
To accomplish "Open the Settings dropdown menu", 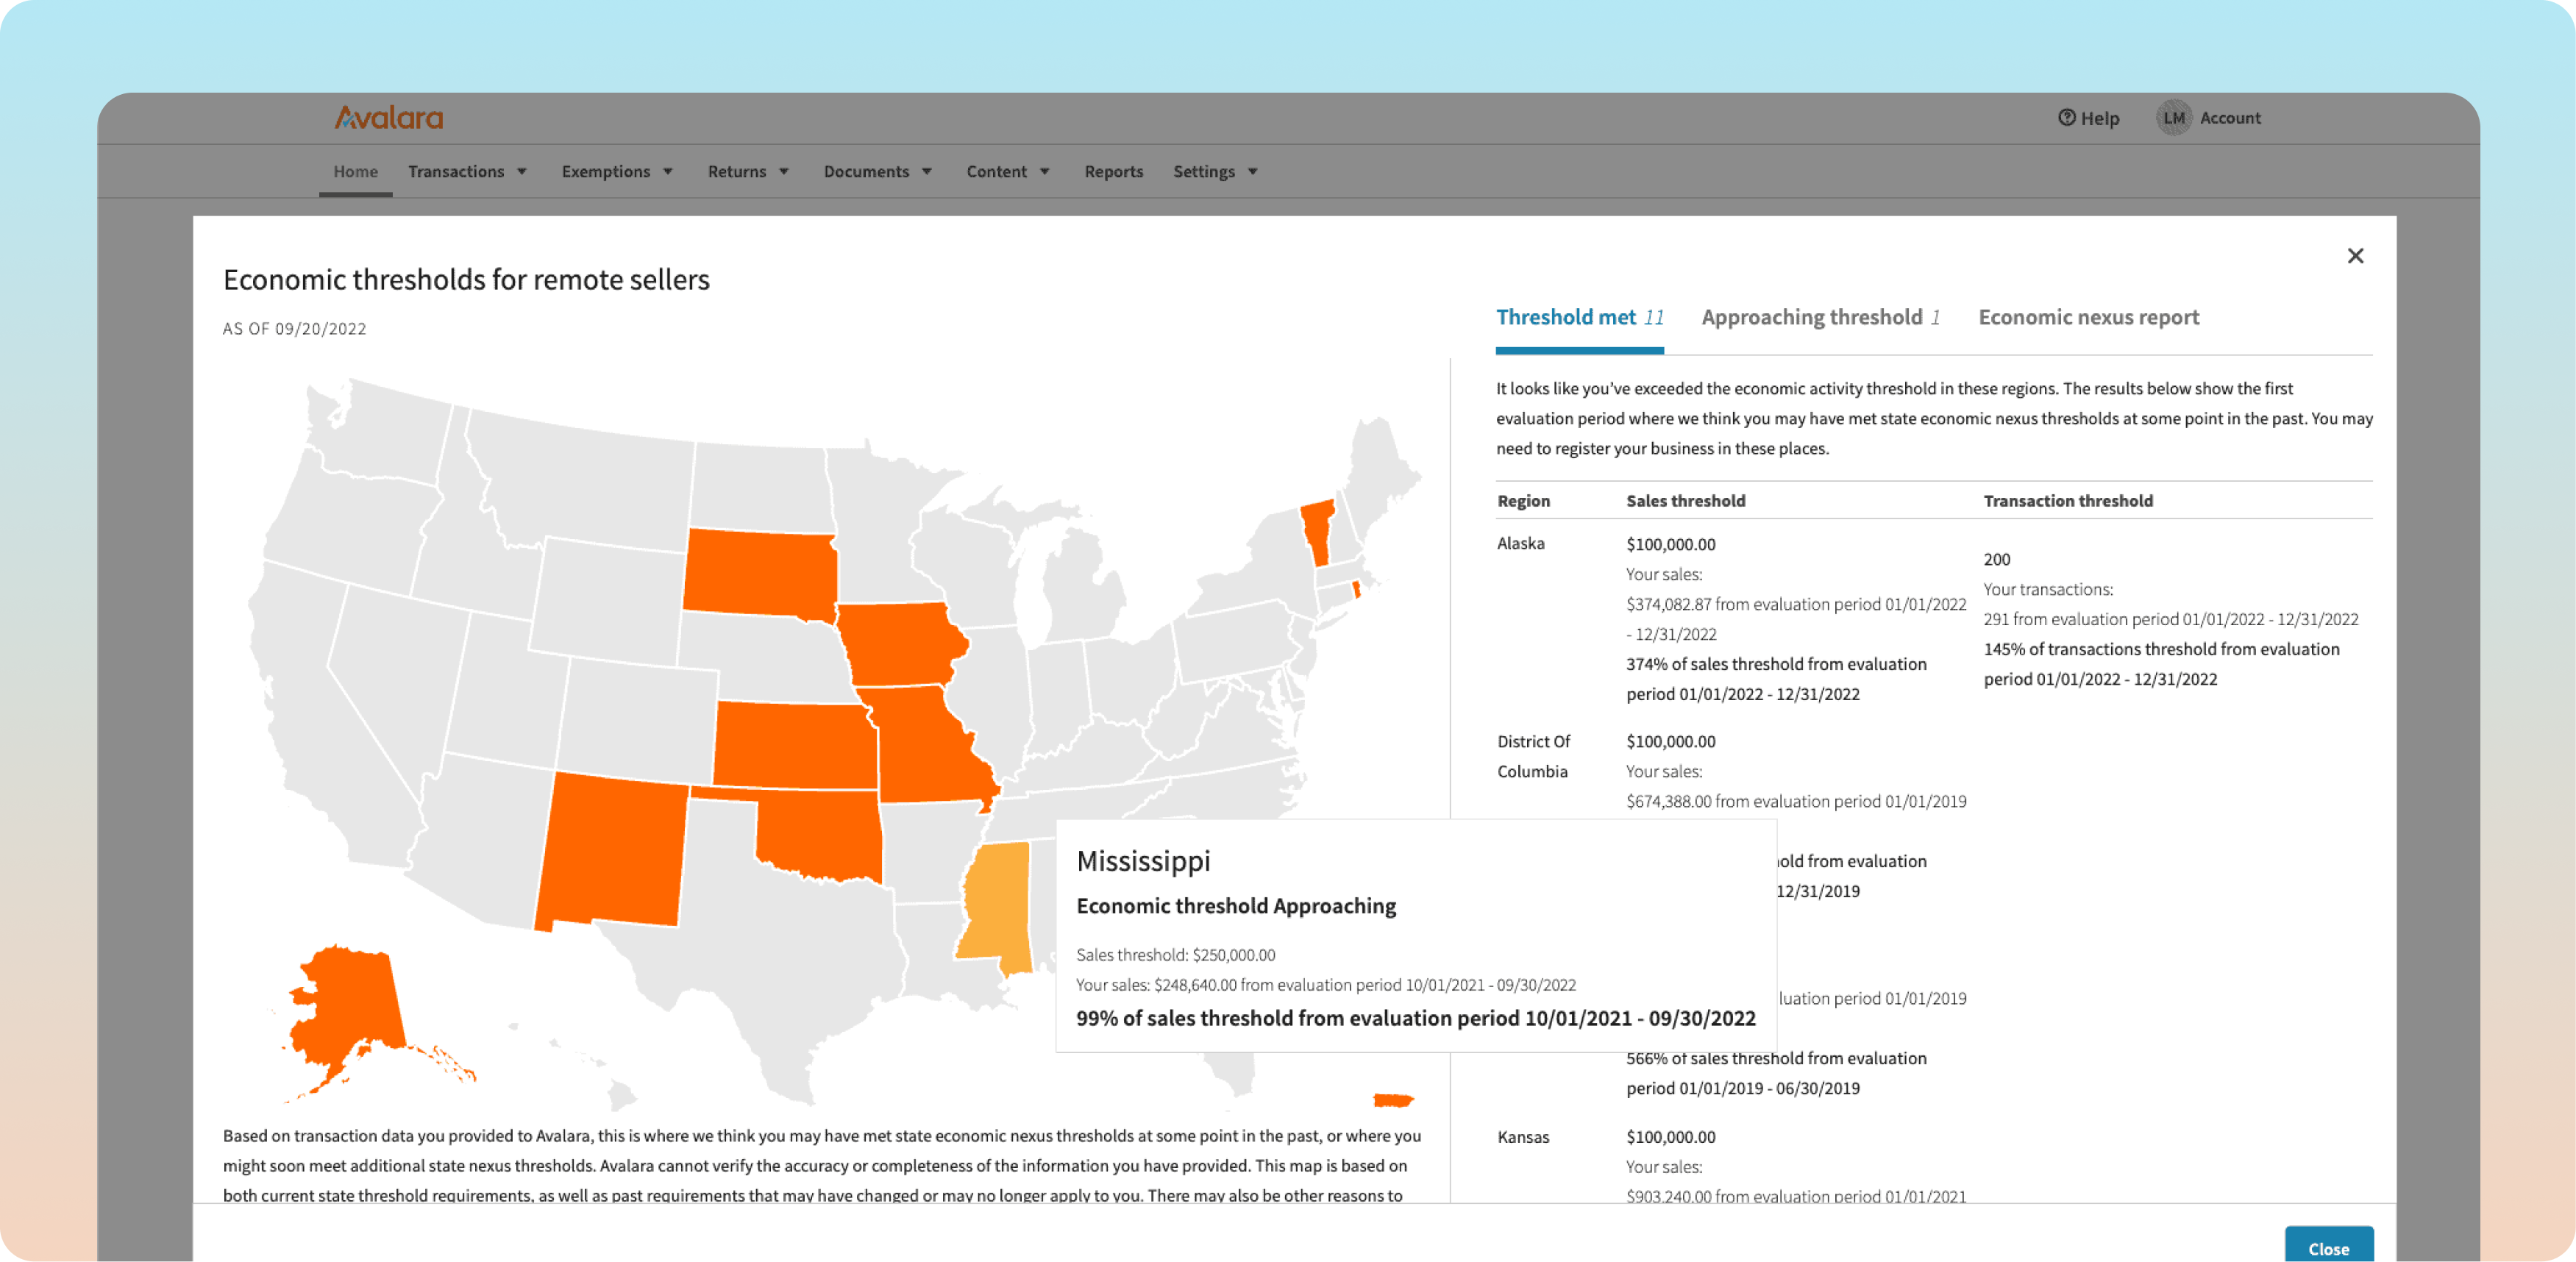I will (x=1215, y=172).
